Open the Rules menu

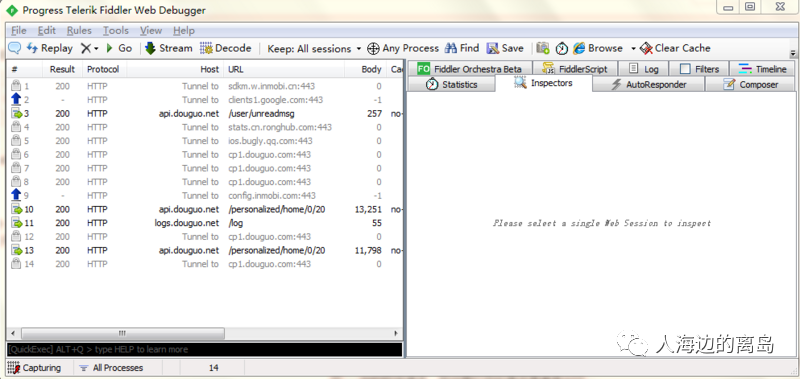coord(79,31)
